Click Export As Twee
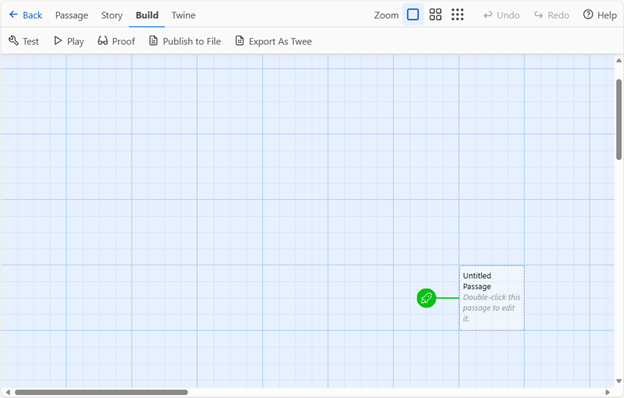This screenshot has width=624, height=398. (x=274, y=41)
